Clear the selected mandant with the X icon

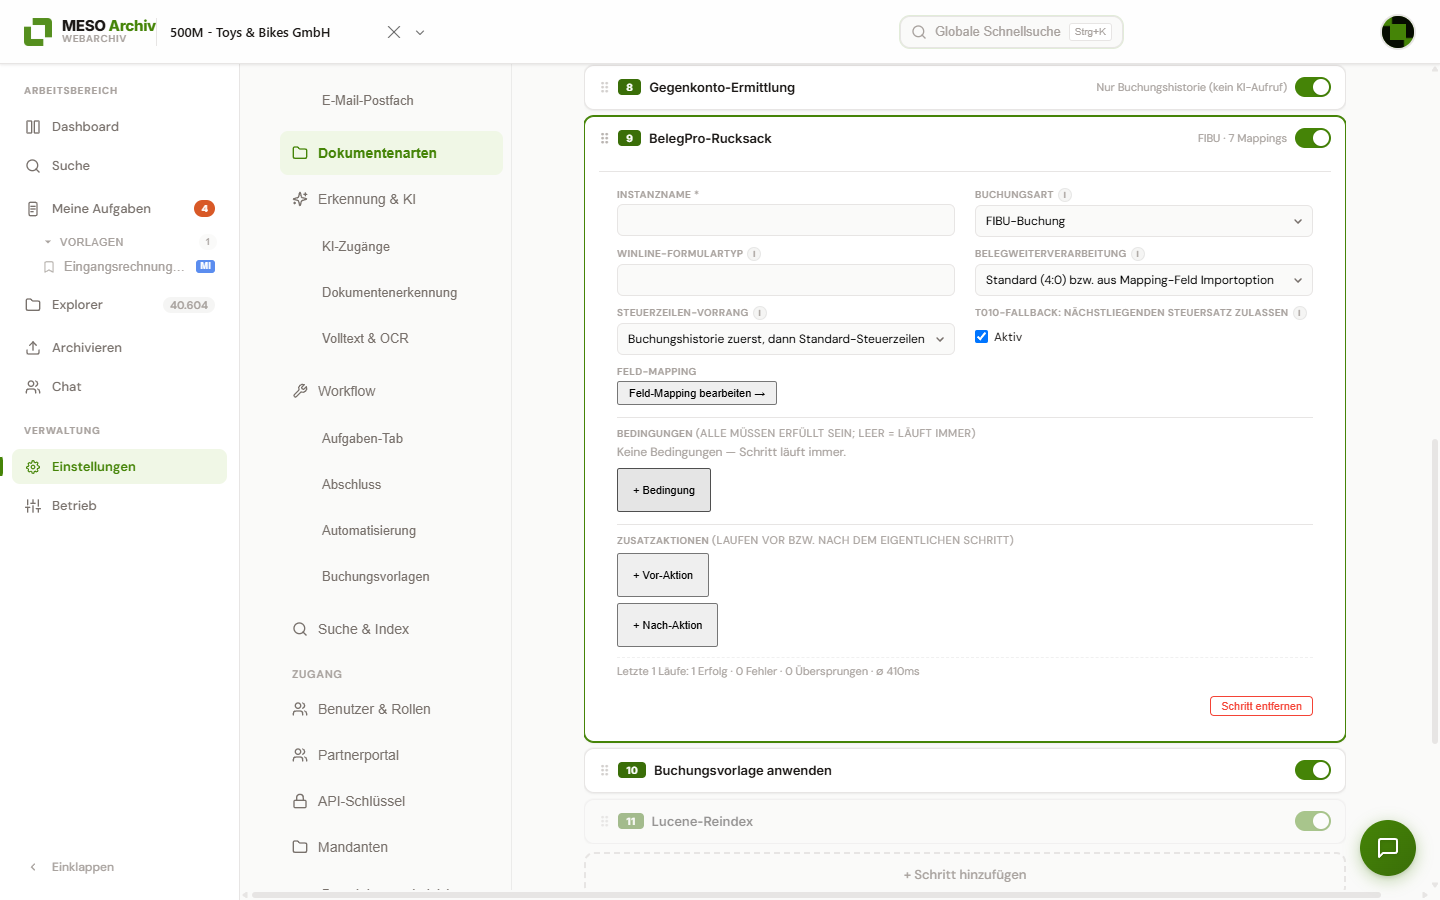point(394,32)
